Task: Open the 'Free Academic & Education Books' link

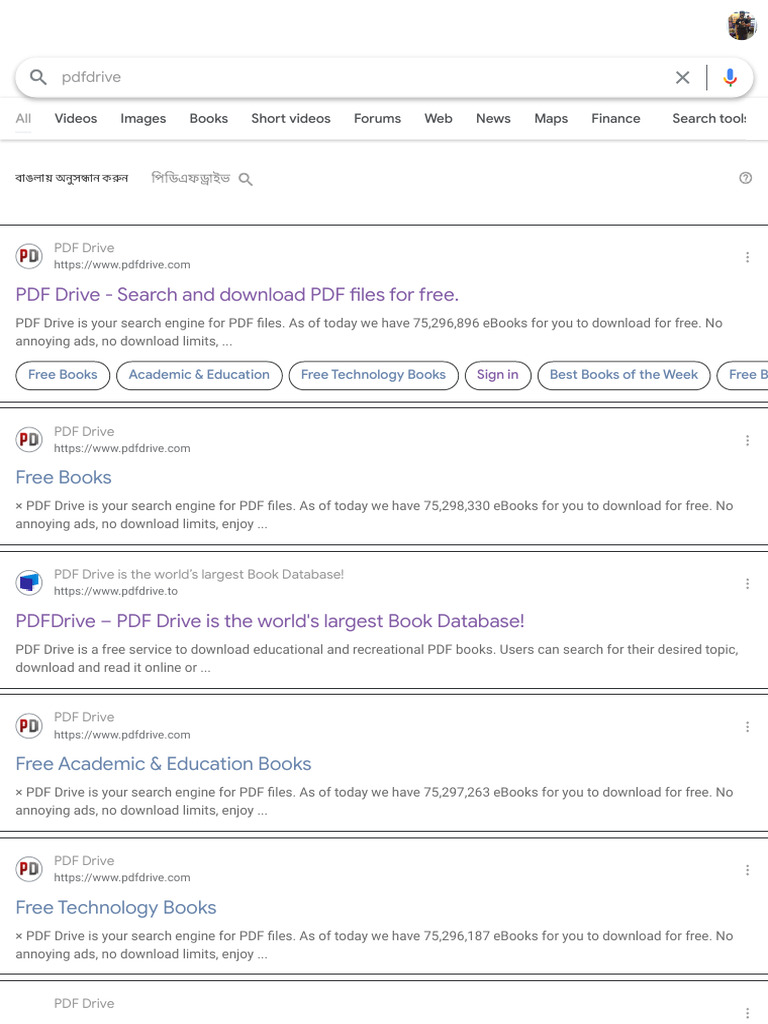Action: (x=163, y=763)
